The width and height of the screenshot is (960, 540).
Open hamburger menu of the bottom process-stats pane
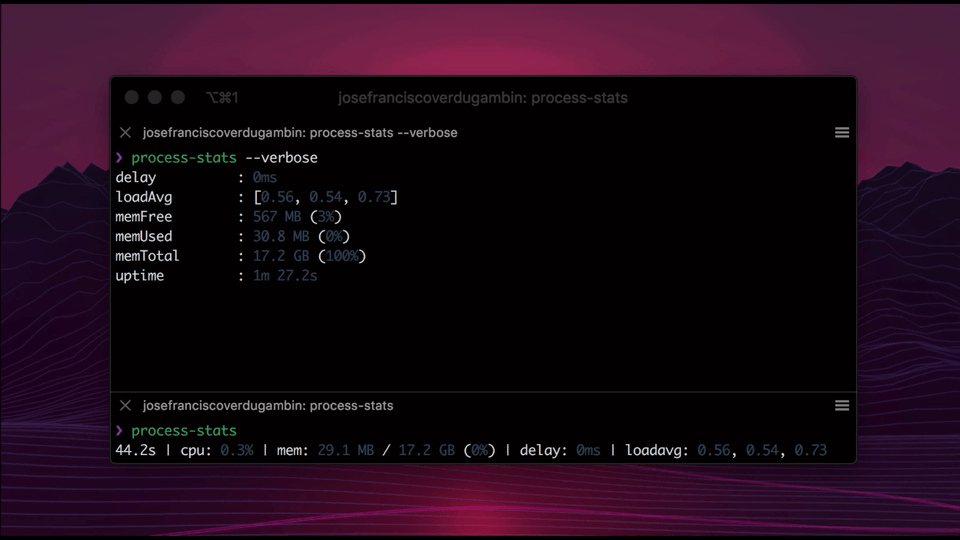(x=842, y=406)
